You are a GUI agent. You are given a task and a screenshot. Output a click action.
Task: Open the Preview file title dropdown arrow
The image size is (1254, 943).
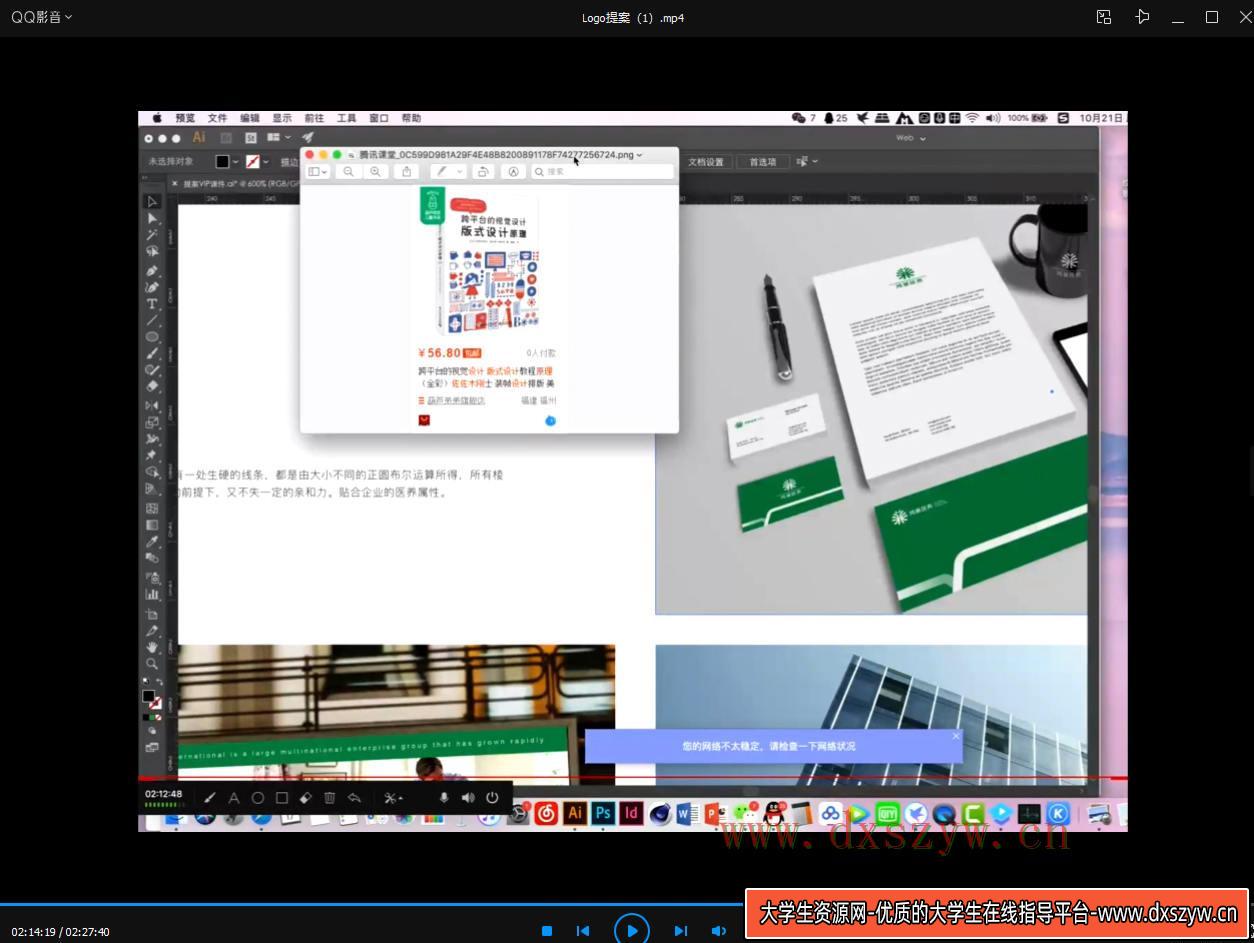click(x=640, y=155)
